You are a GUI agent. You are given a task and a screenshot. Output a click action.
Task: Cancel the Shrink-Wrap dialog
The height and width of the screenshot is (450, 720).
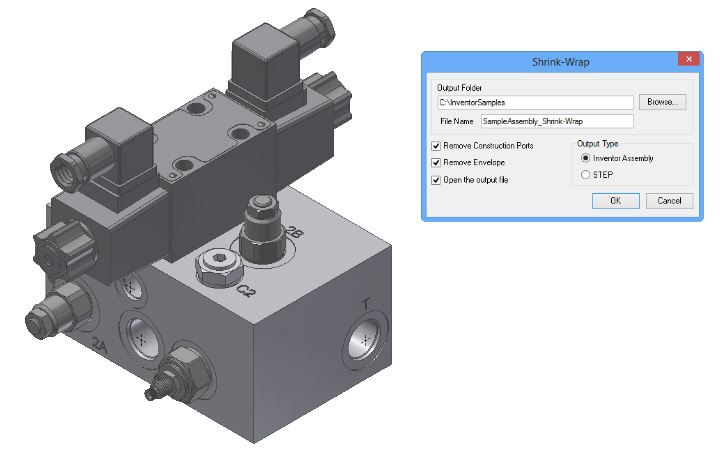[669, 201]
